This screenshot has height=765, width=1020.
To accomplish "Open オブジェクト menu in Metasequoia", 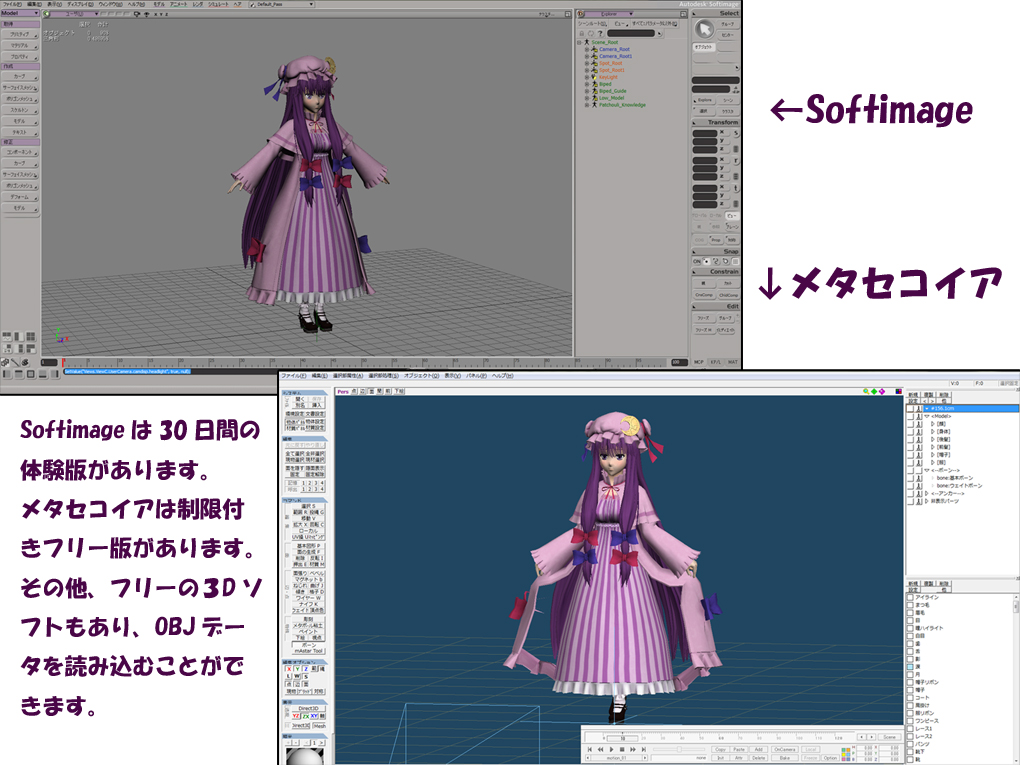I will click(422, 376).
